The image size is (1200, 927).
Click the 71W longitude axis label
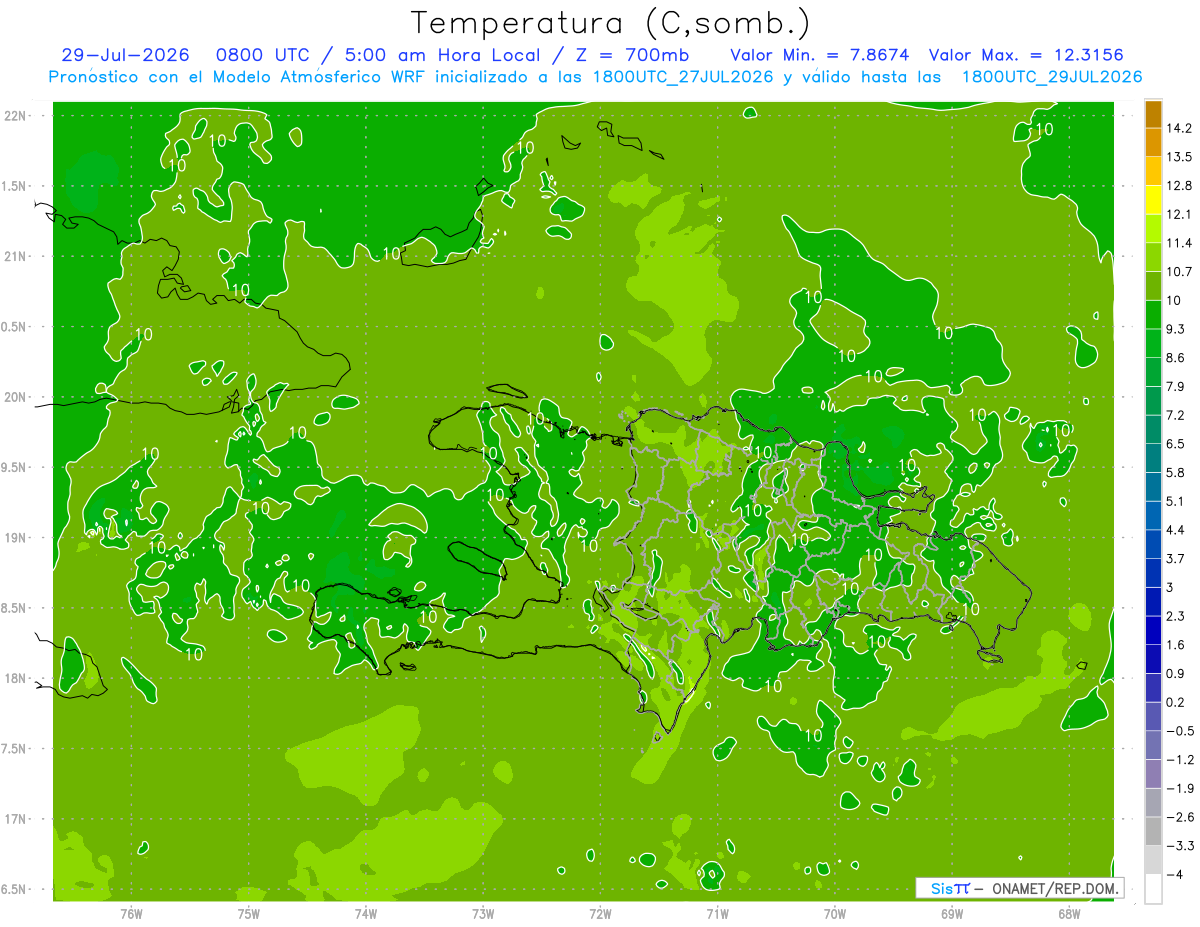point(717,914)
